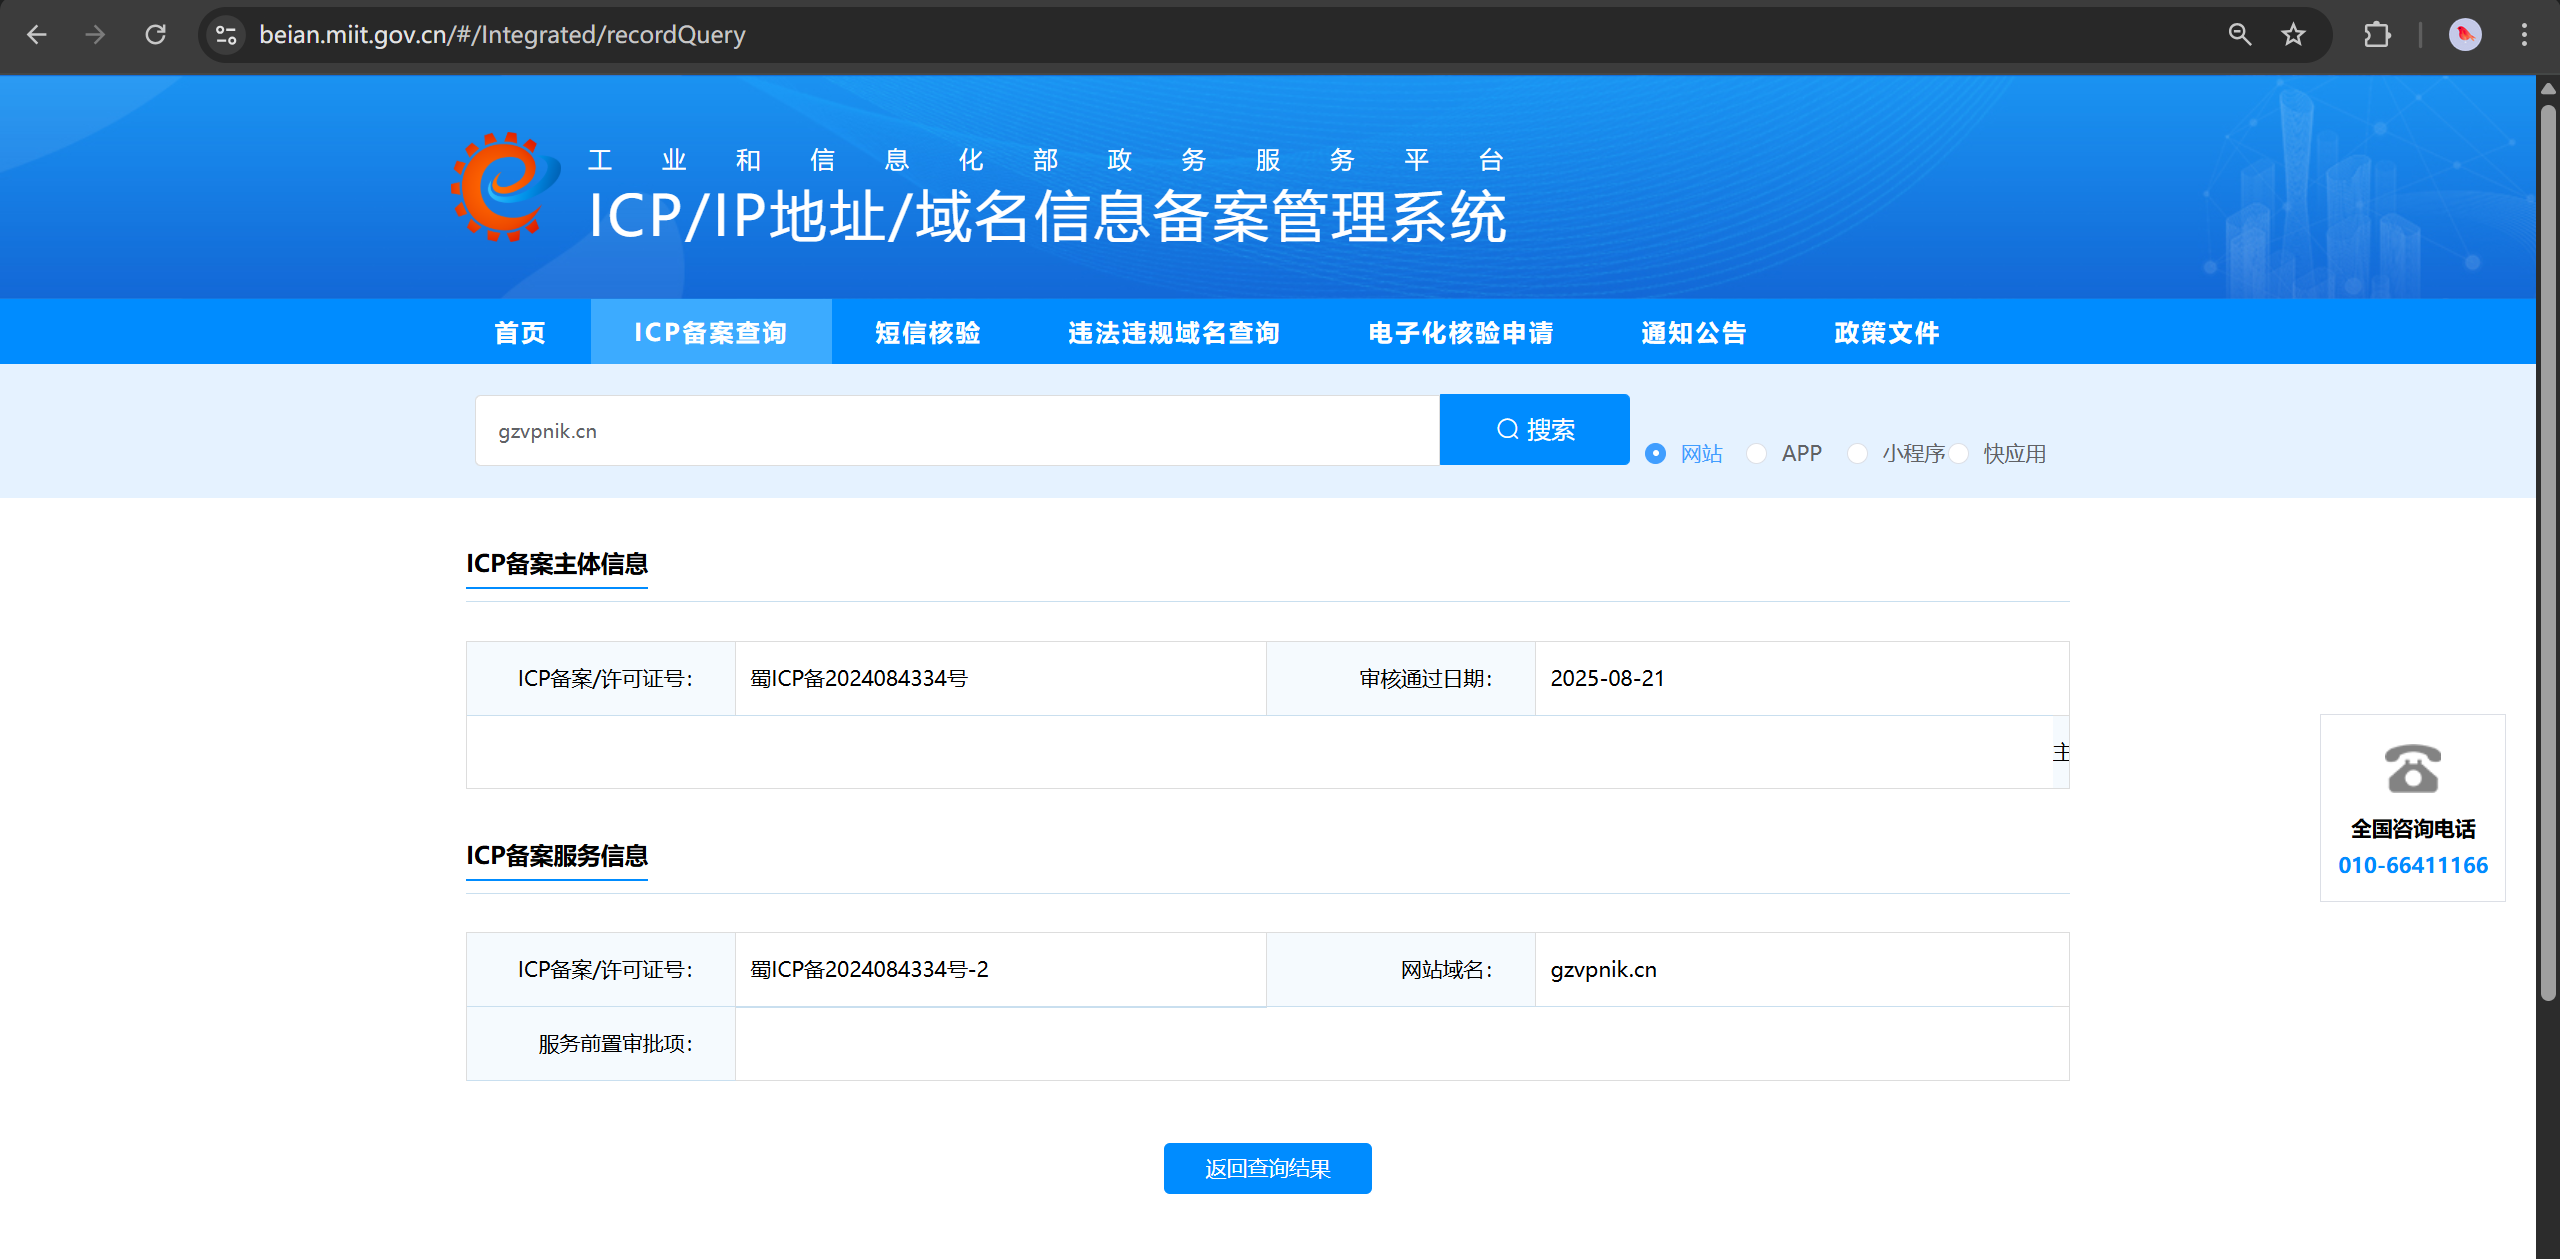Select the 网站 radio button

1656,454
